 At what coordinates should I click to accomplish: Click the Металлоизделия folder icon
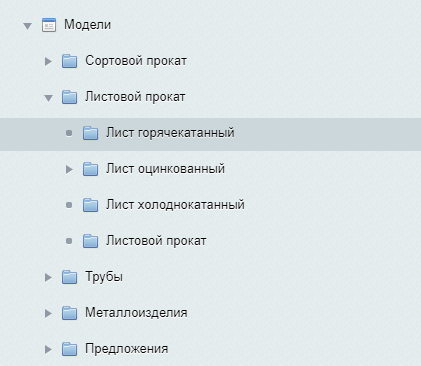(69, 313)
